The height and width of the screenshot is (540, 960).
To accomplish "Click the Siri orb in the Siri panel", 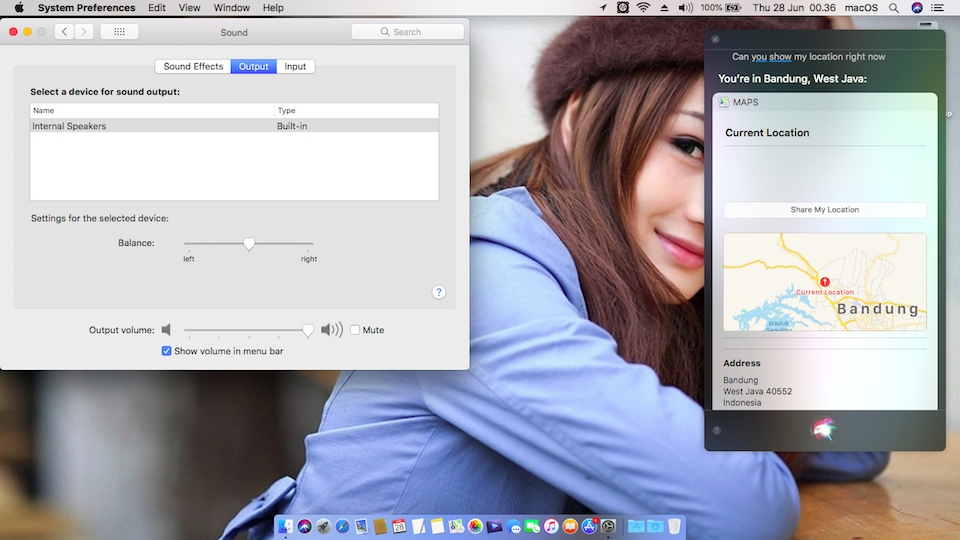I will (825, 430).
